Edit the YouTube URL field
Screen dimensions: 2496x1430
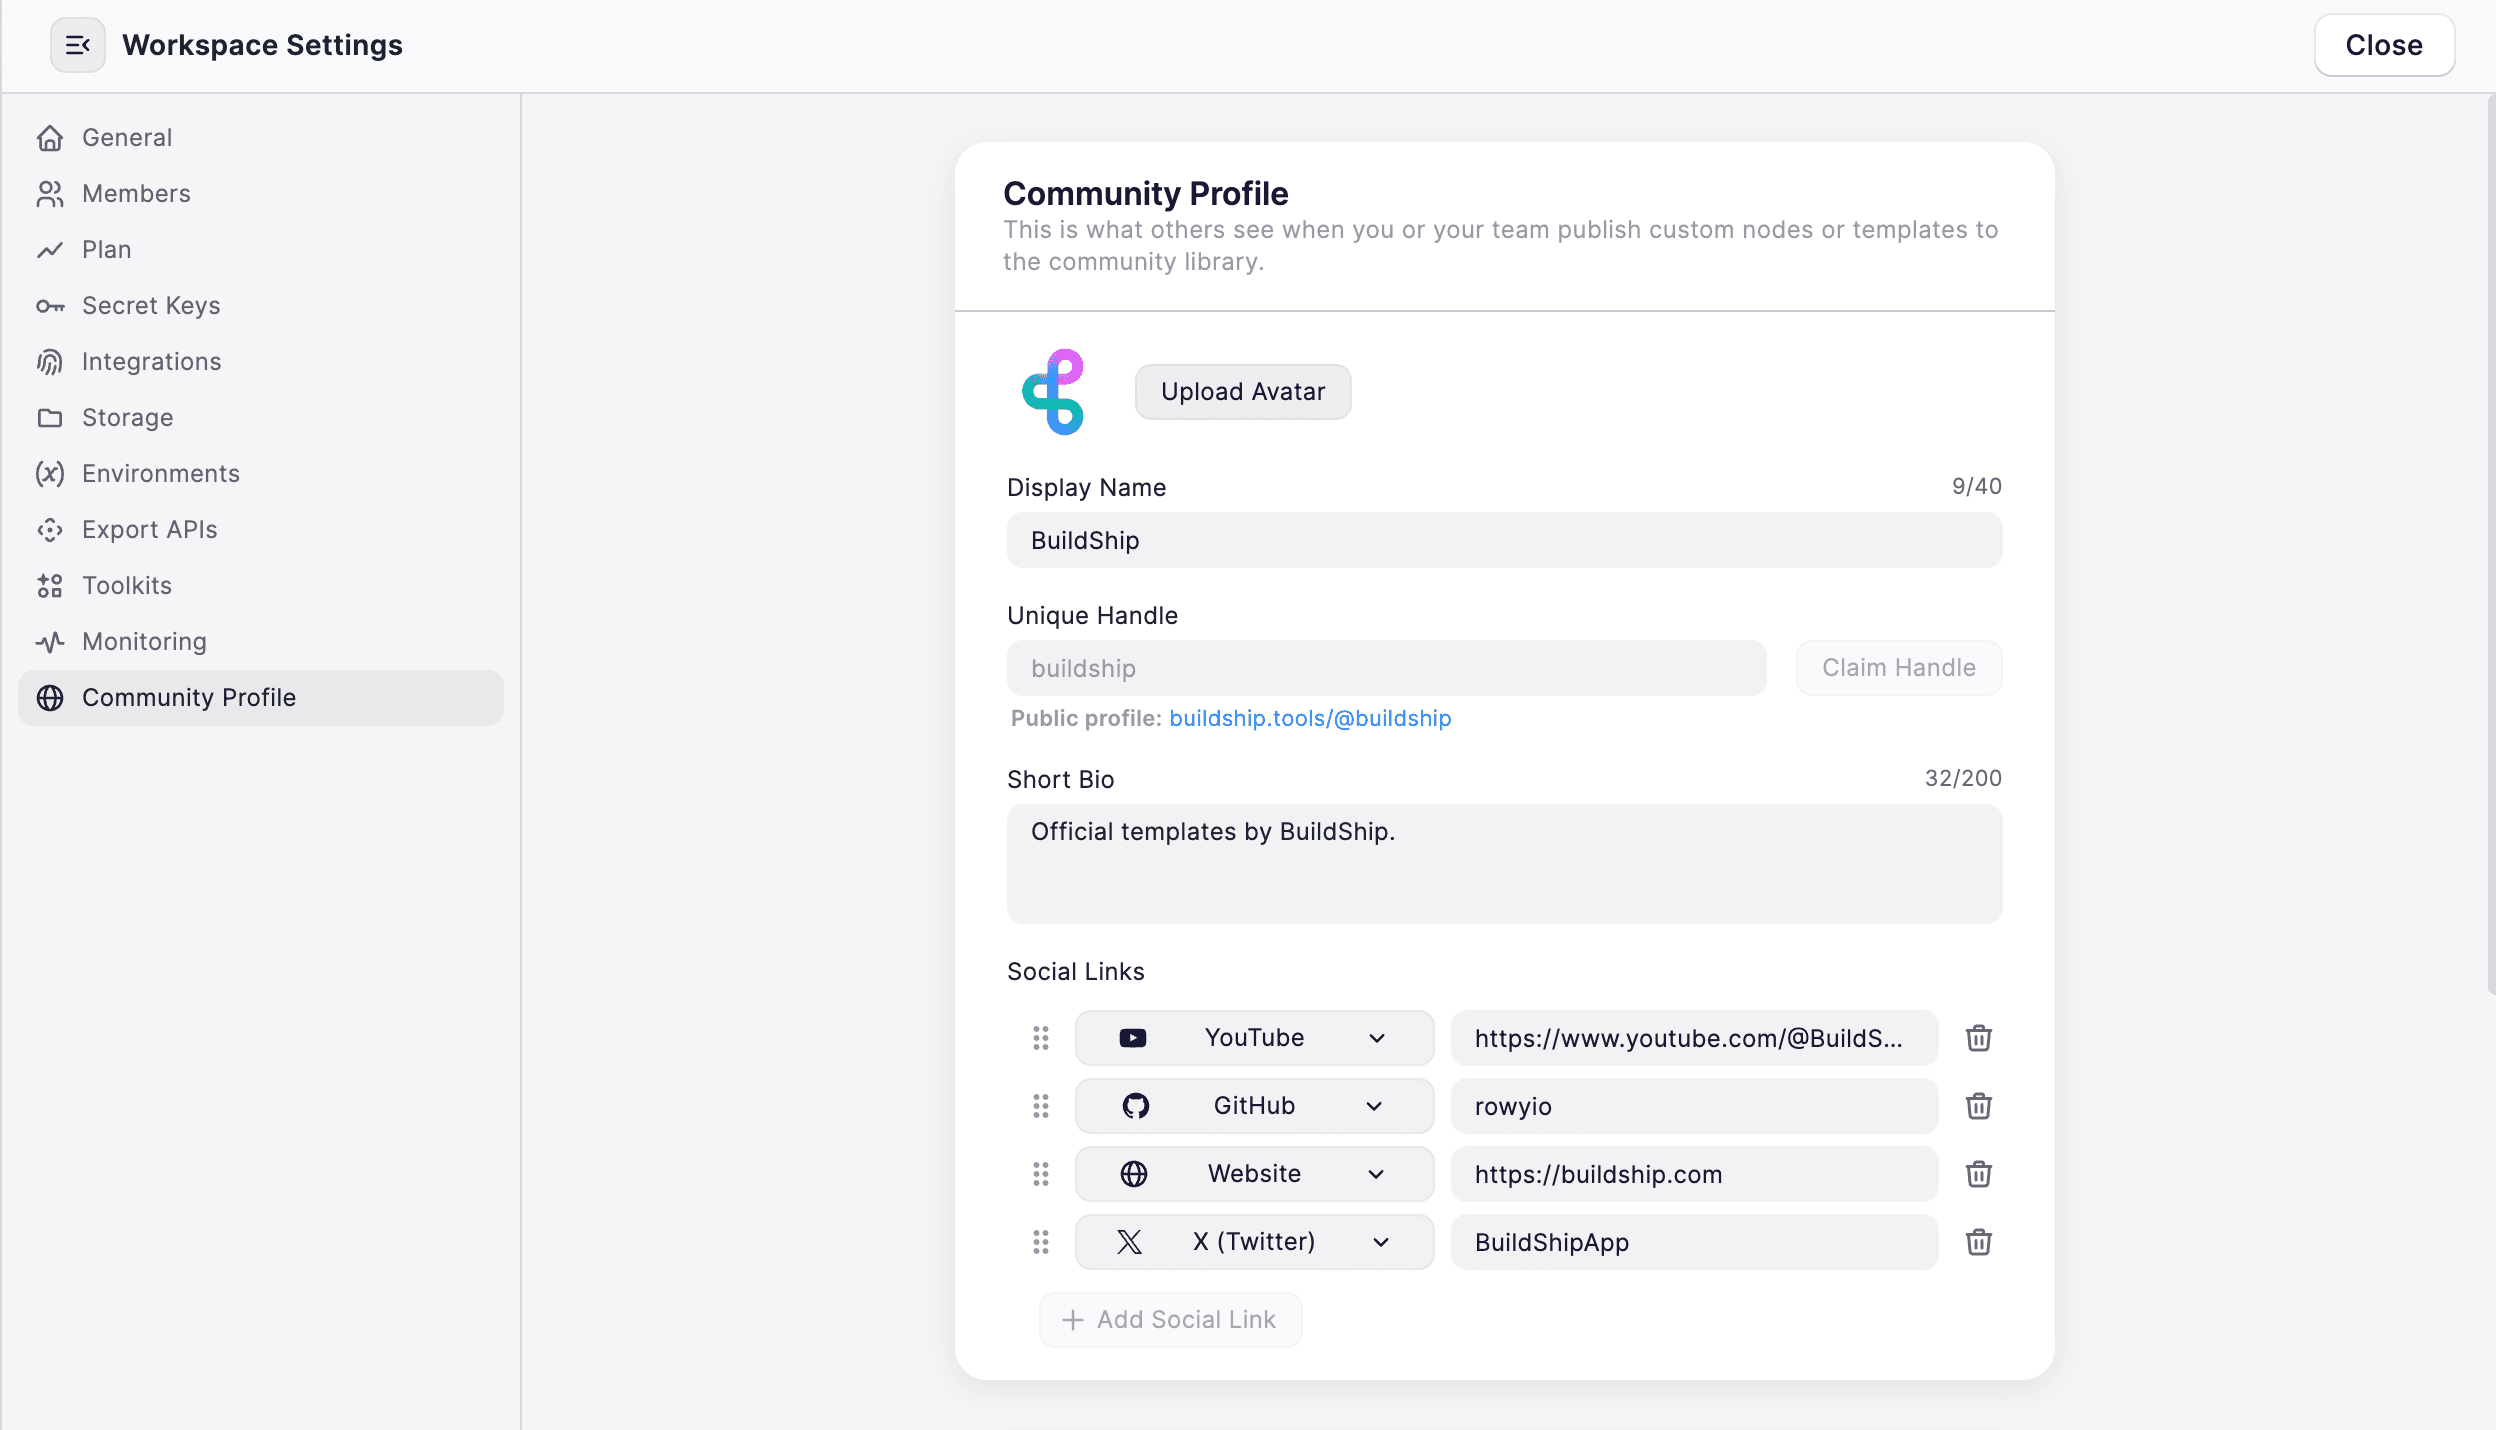point(1694,1038)
